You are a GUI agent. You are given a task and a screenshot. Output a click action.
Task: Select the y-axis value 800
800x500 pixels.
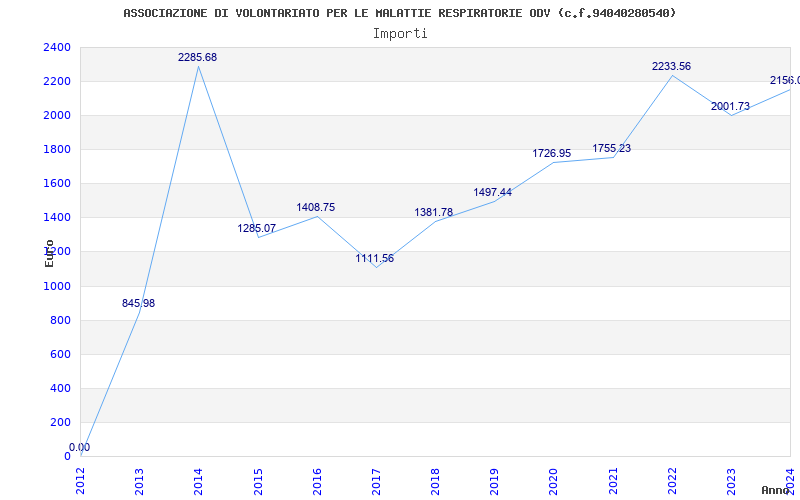click(60, 321)
